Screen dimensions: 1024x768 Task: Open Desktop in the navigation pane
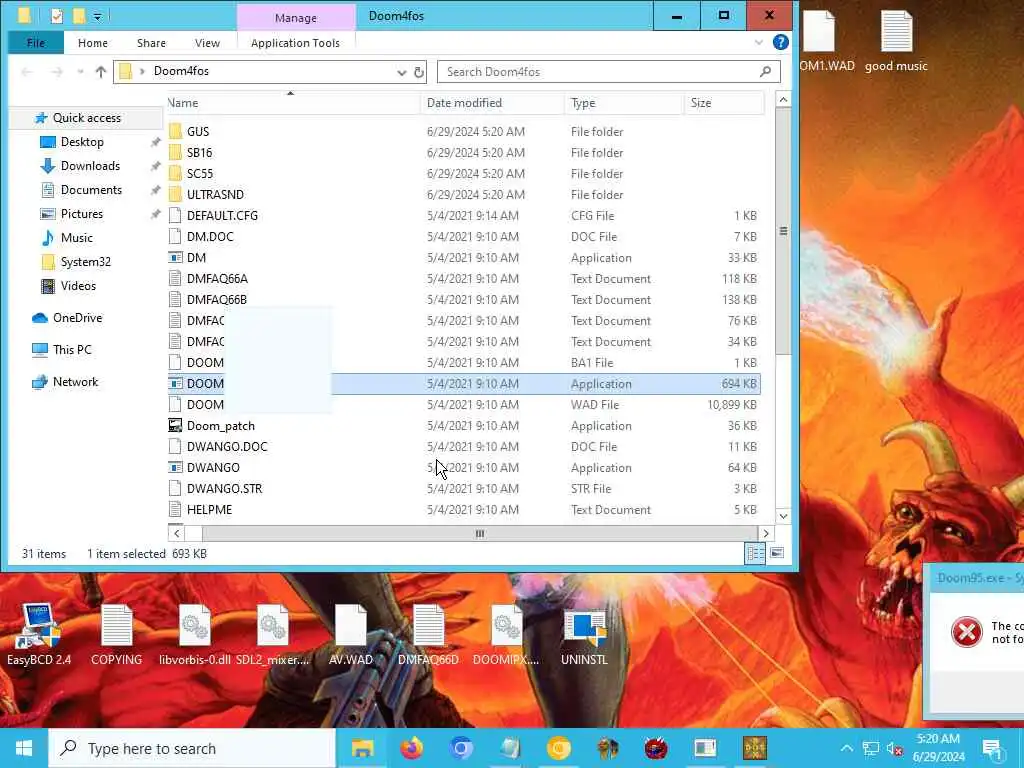82,142
